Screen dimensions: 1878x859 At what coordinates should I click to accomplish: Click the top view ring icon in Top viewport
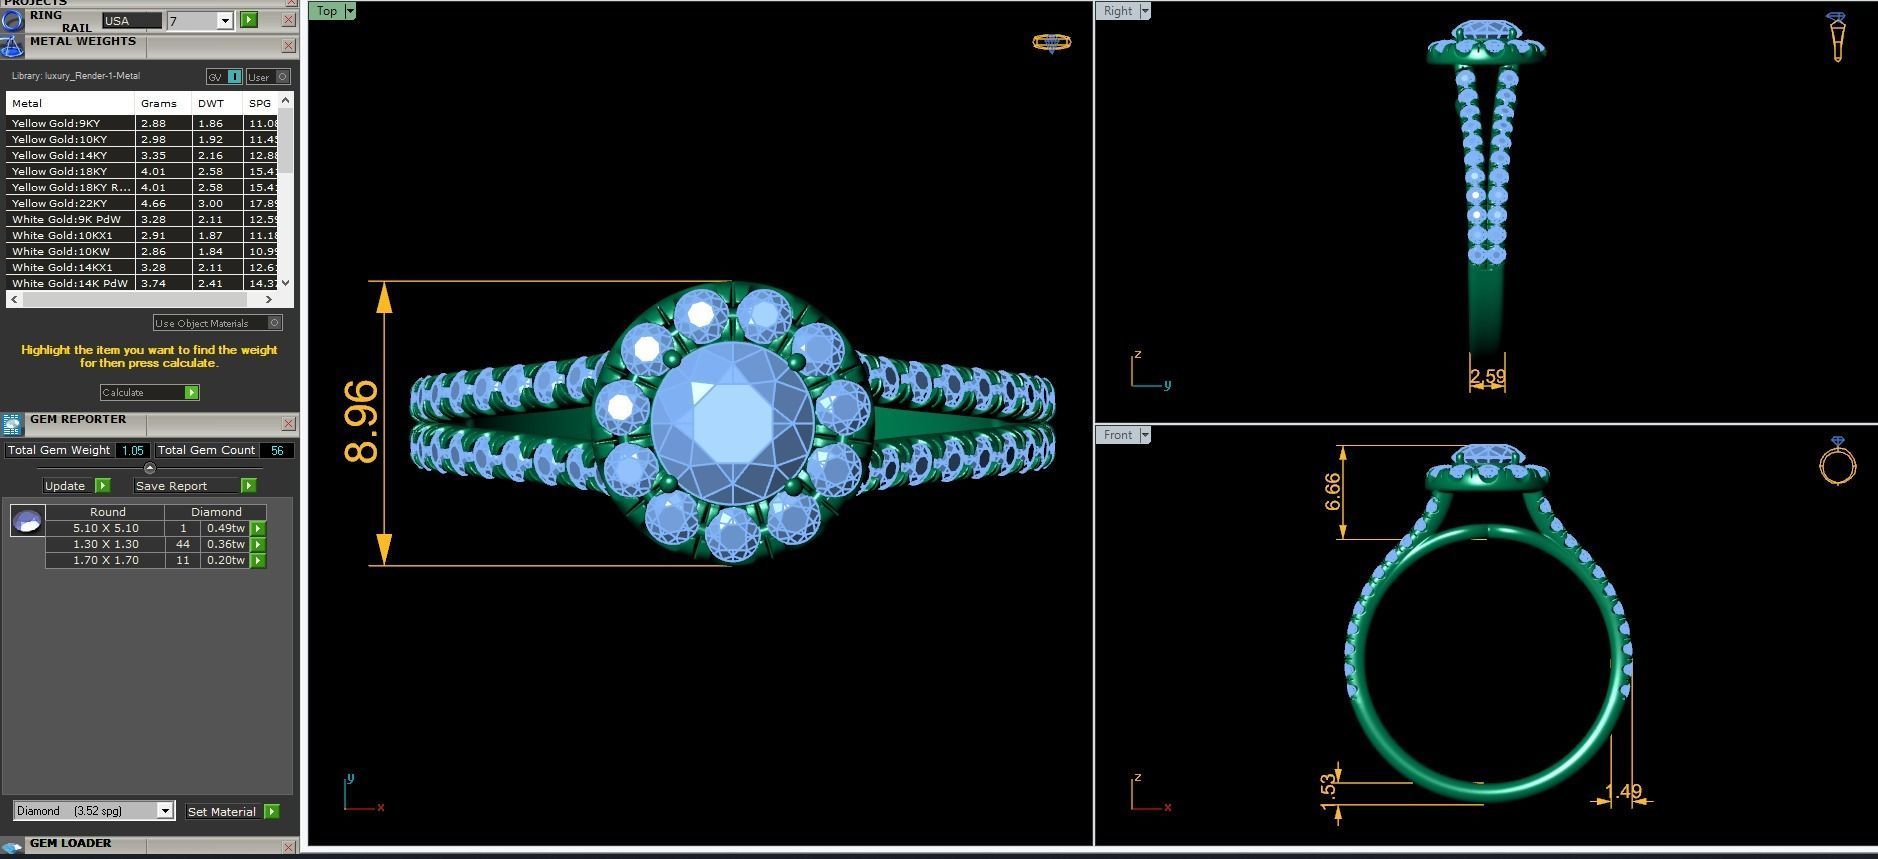pos(1051,42)
